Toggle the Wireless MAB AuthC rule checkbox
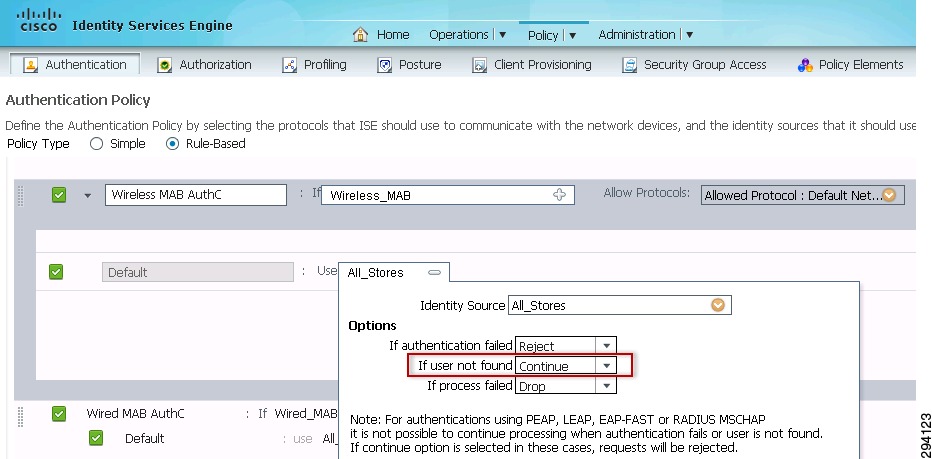Viewport: 932px width, 459px height. pos(59,194)
